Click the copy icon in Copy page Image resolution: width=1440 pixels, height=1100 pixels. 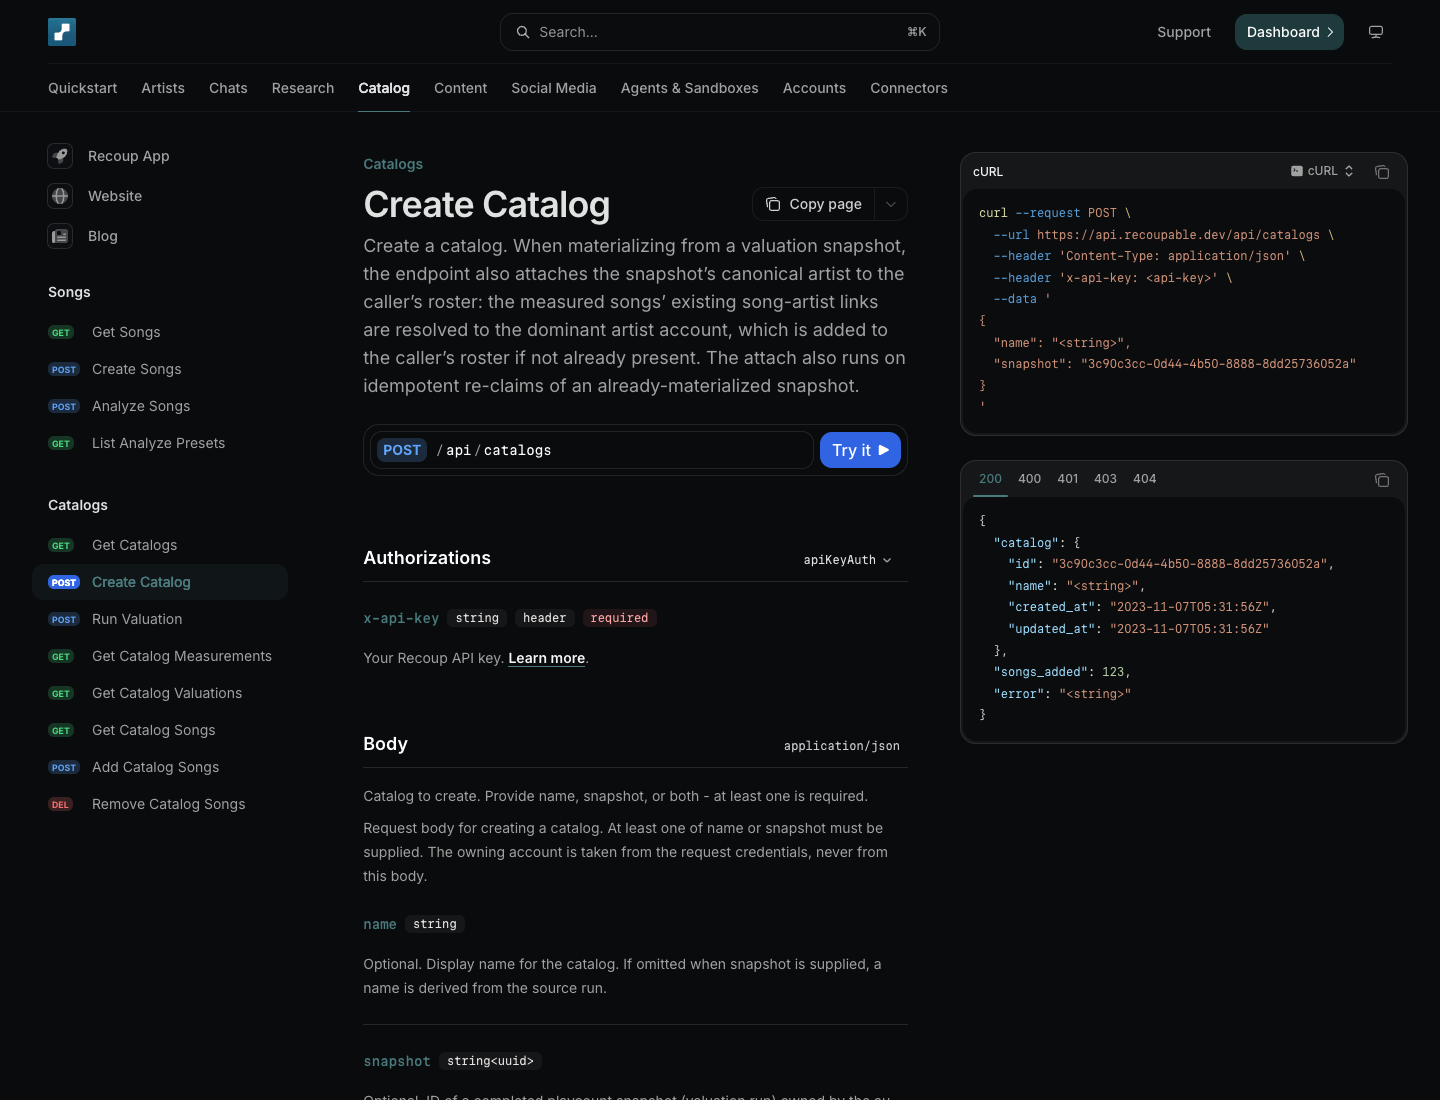point(773,204)
